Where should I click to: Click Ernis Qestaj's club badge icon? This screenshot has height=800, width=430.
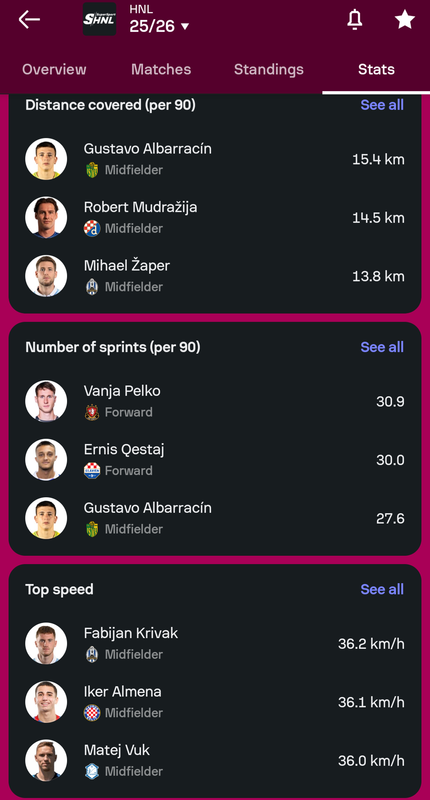pyautogui.click(x=92, y=471)
